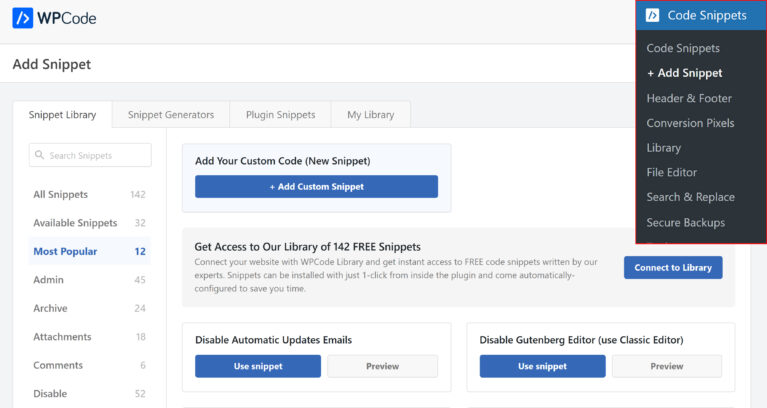767x408 pixels.
Task: Select the Attachments category
Action: pyautogui.click(x=90, y=337)
